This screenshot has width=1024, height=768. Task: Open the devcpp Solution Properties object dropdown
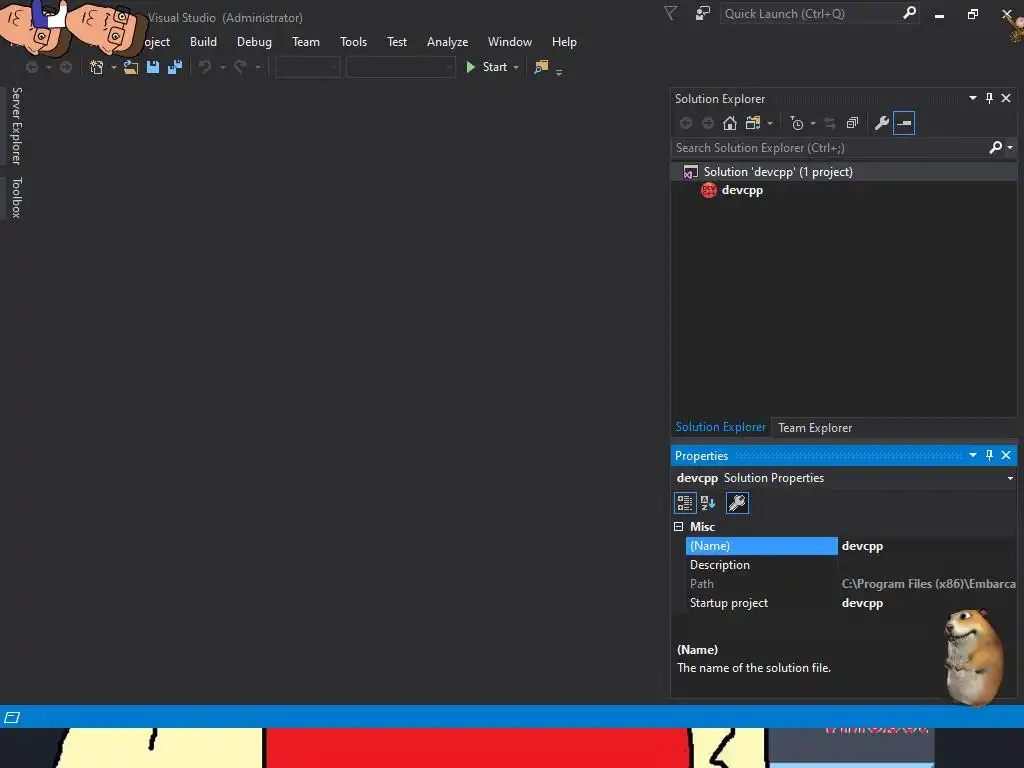click(1010, 478)
